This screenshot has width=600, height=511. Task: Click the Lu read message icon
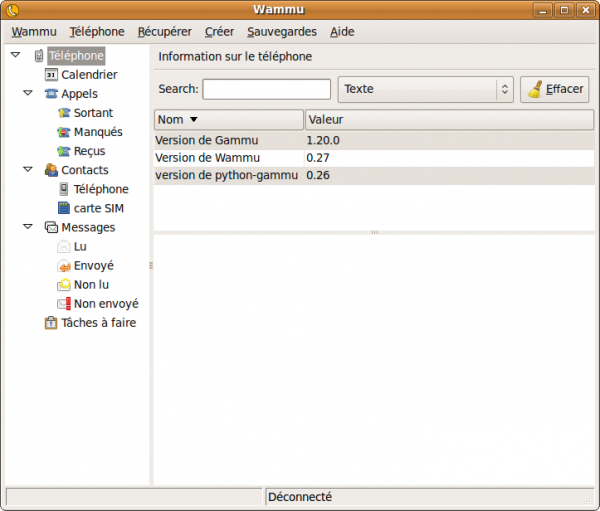tap(64, 247)
